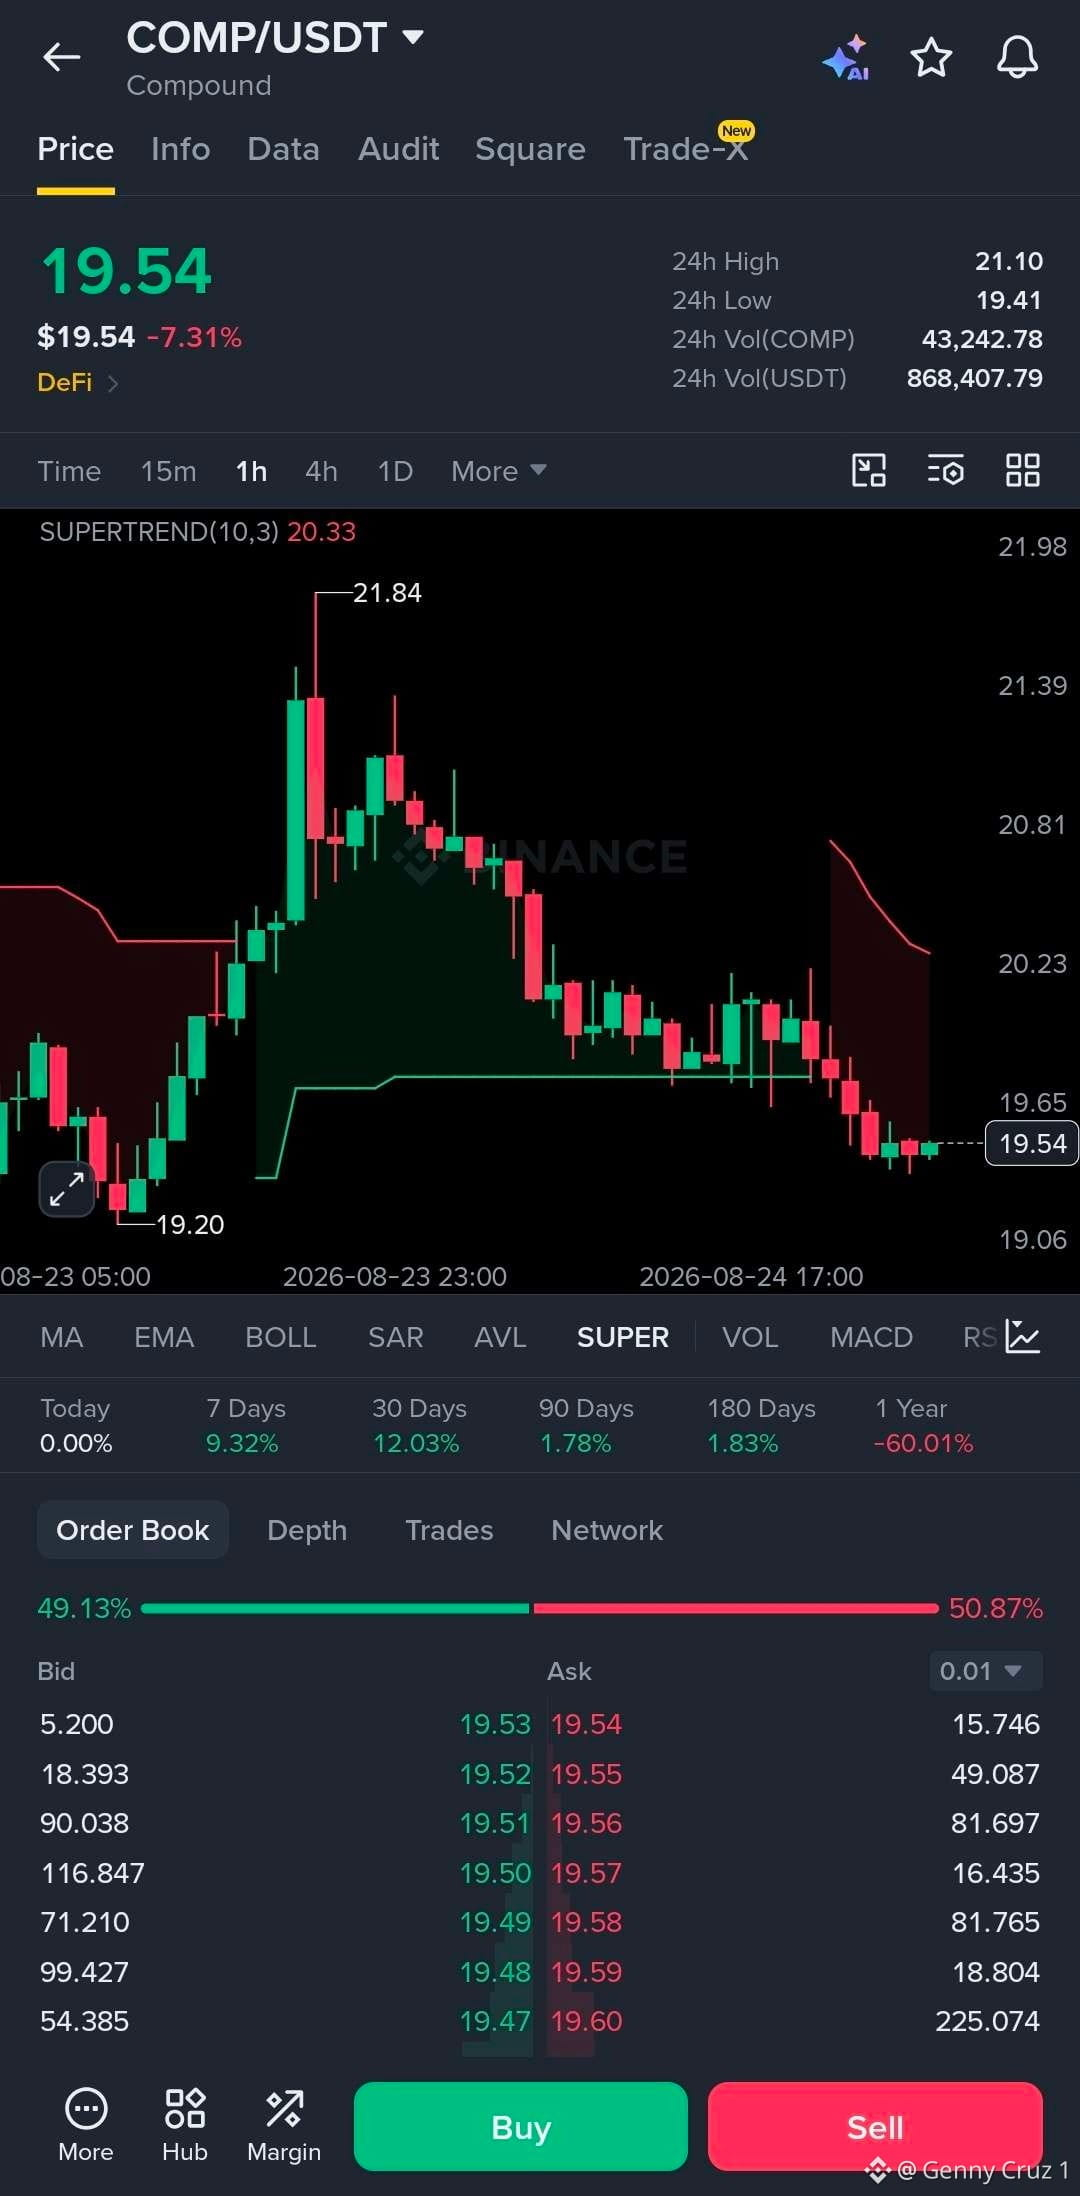
Task: Tap the bid/ask ratio bar
Action: [540, 1608]
